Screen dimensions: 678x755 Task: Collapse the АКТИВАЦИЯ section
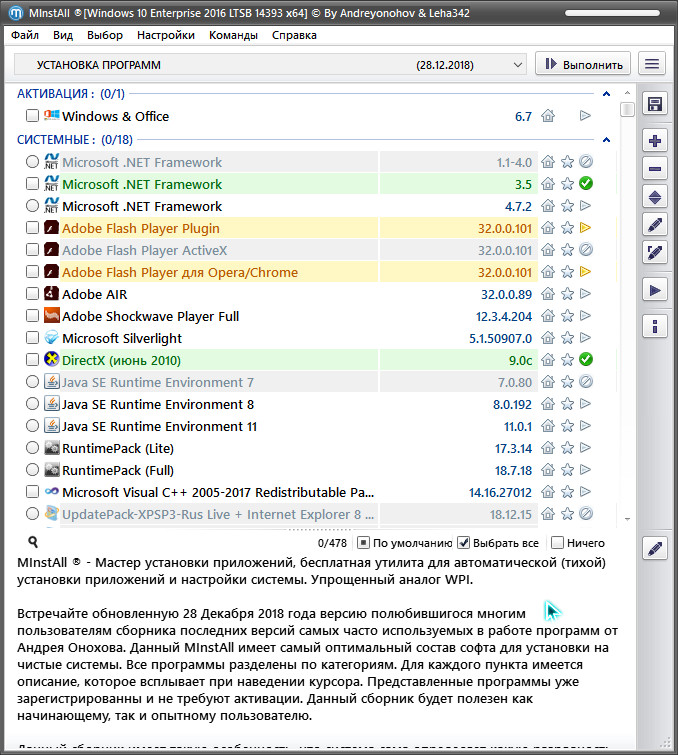pyautogui.click(x=606, y=94)
